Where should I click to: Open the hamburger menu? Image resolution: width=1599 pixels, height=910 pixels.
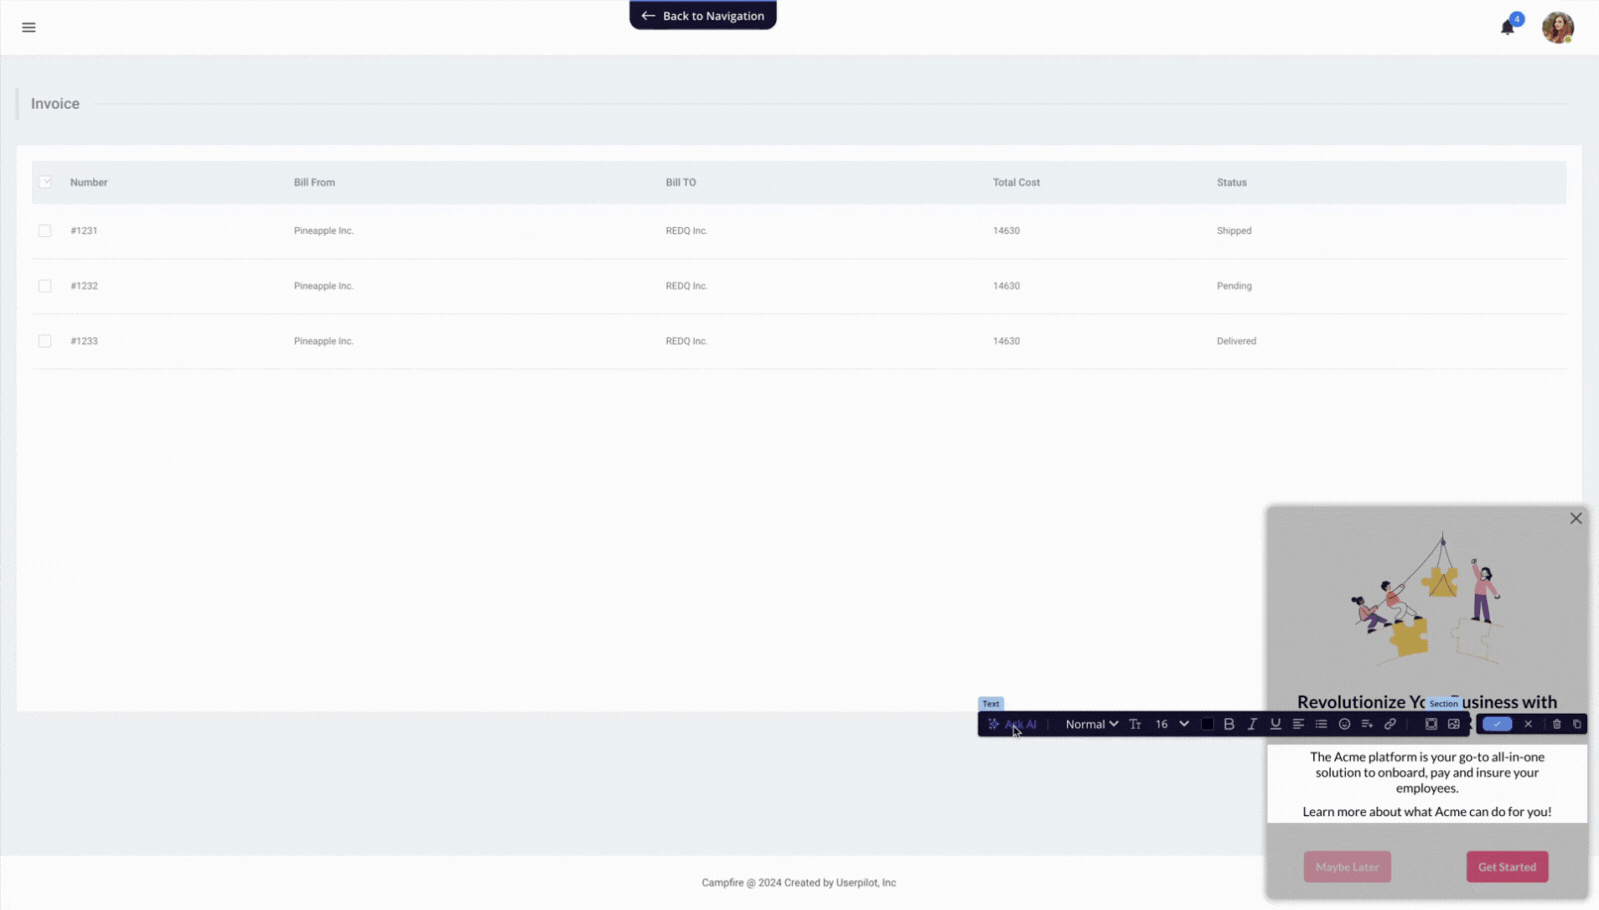click(x=29, y=27)
